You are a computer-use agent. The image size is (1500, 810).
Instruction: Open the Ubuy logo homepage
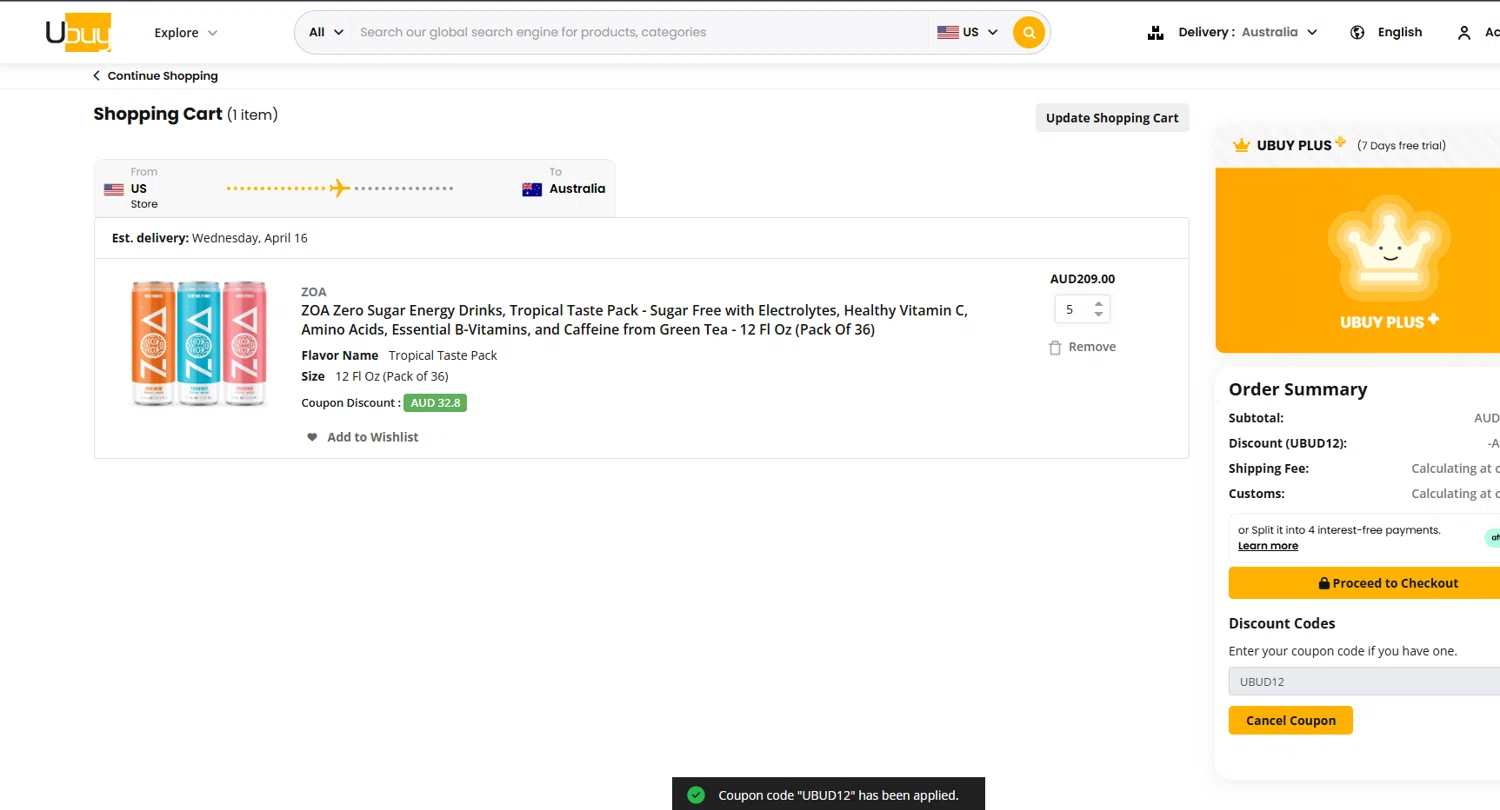click(x=78, y=32)
